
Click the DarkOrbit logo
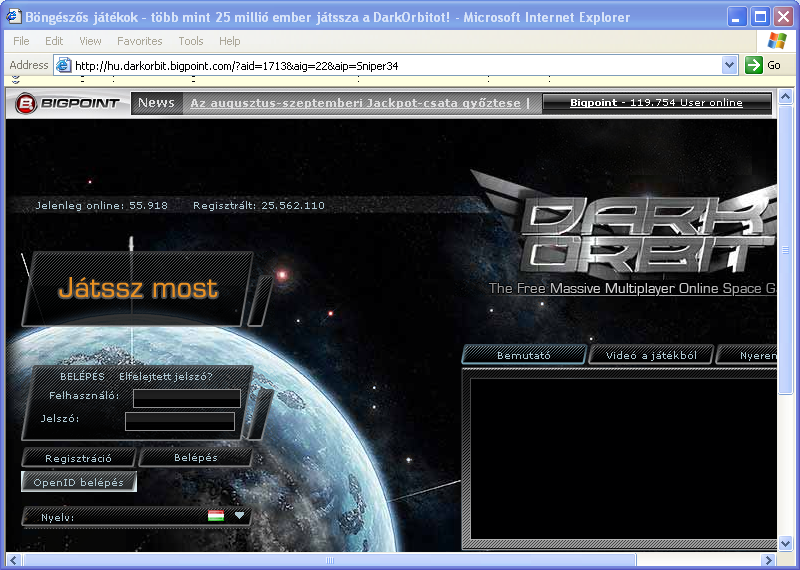pyautogui.click(x=623, y=225)
